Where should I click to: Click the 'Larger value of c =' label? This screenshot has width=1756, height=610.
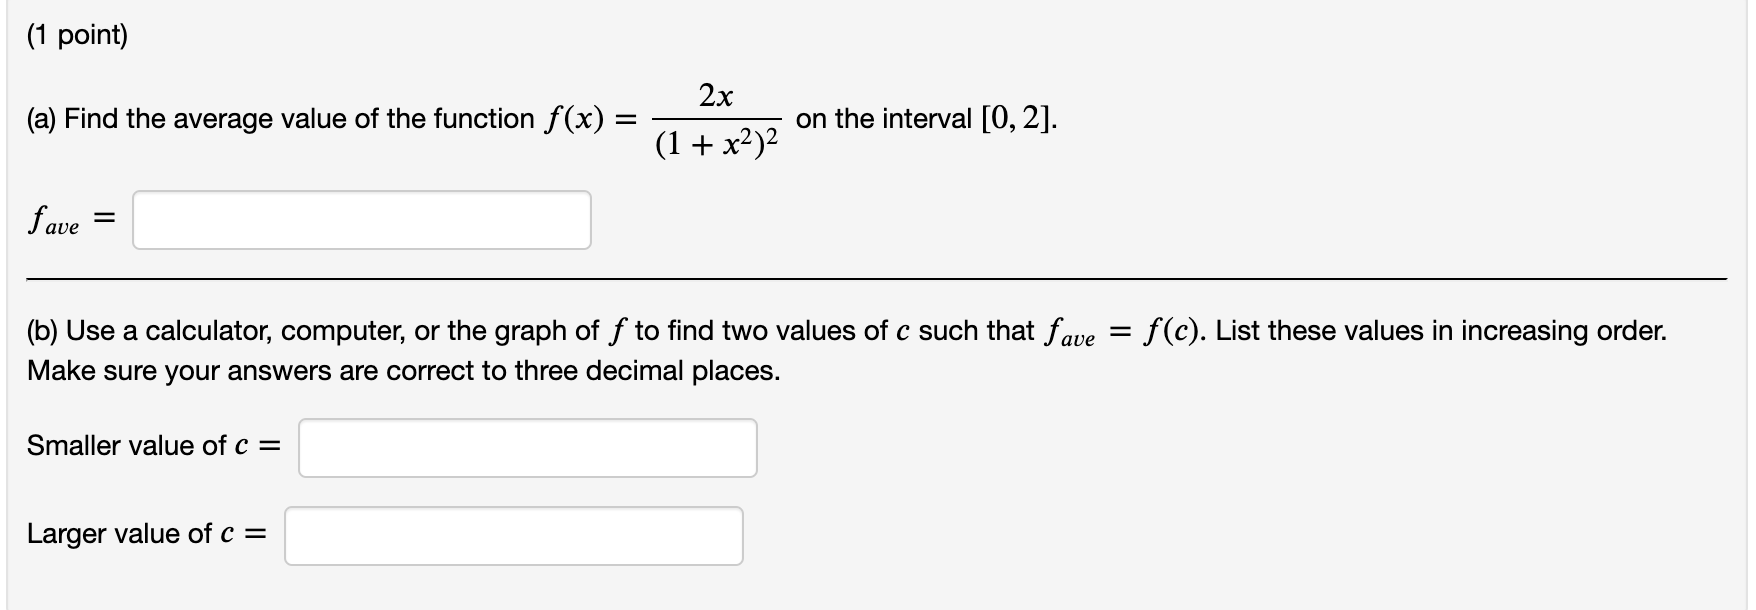point(145,533)
